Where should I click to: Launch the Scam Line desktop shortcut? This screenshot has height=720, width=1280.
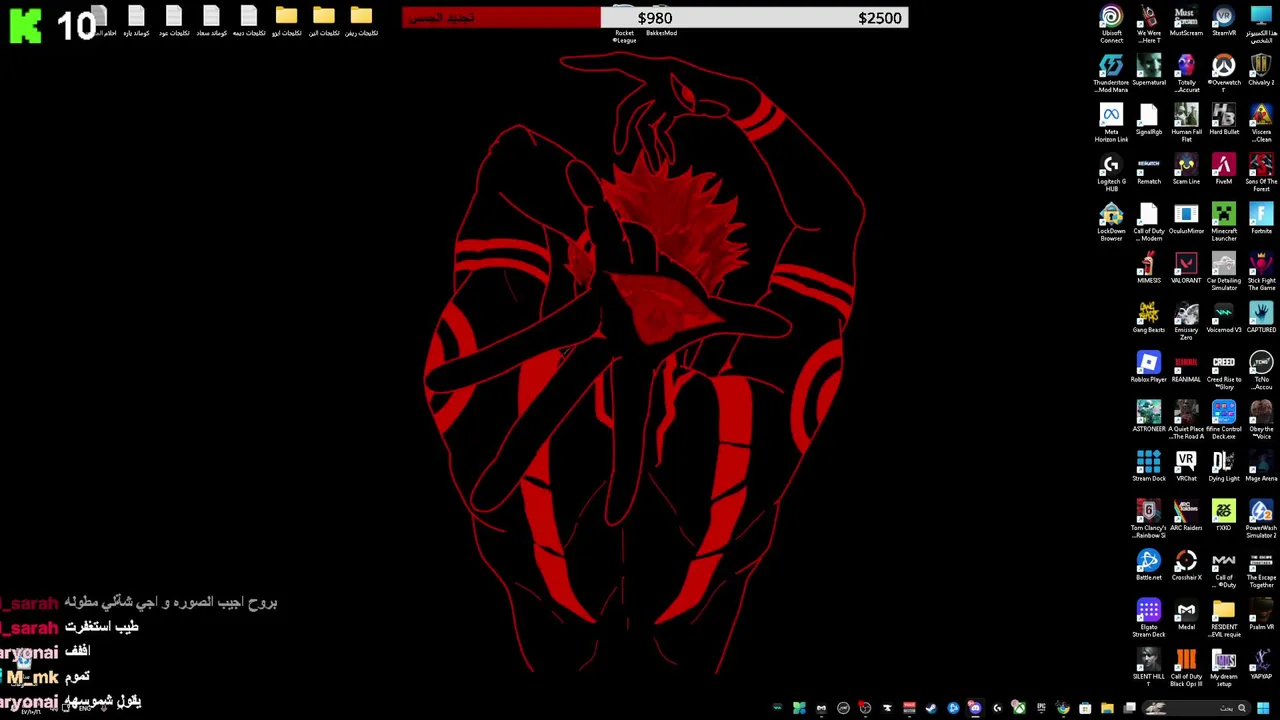(x=1186, y=170)
